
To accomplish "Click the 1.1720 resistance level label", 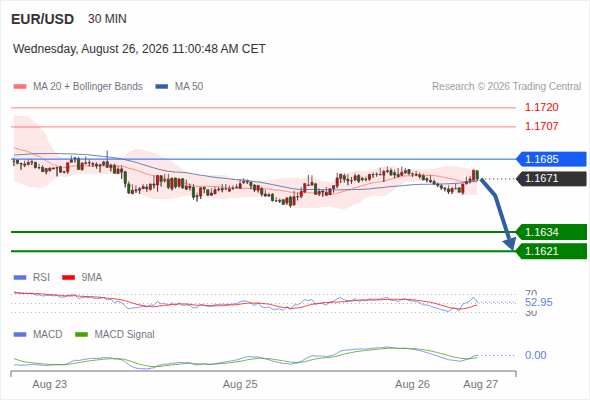I will (541, 108).
